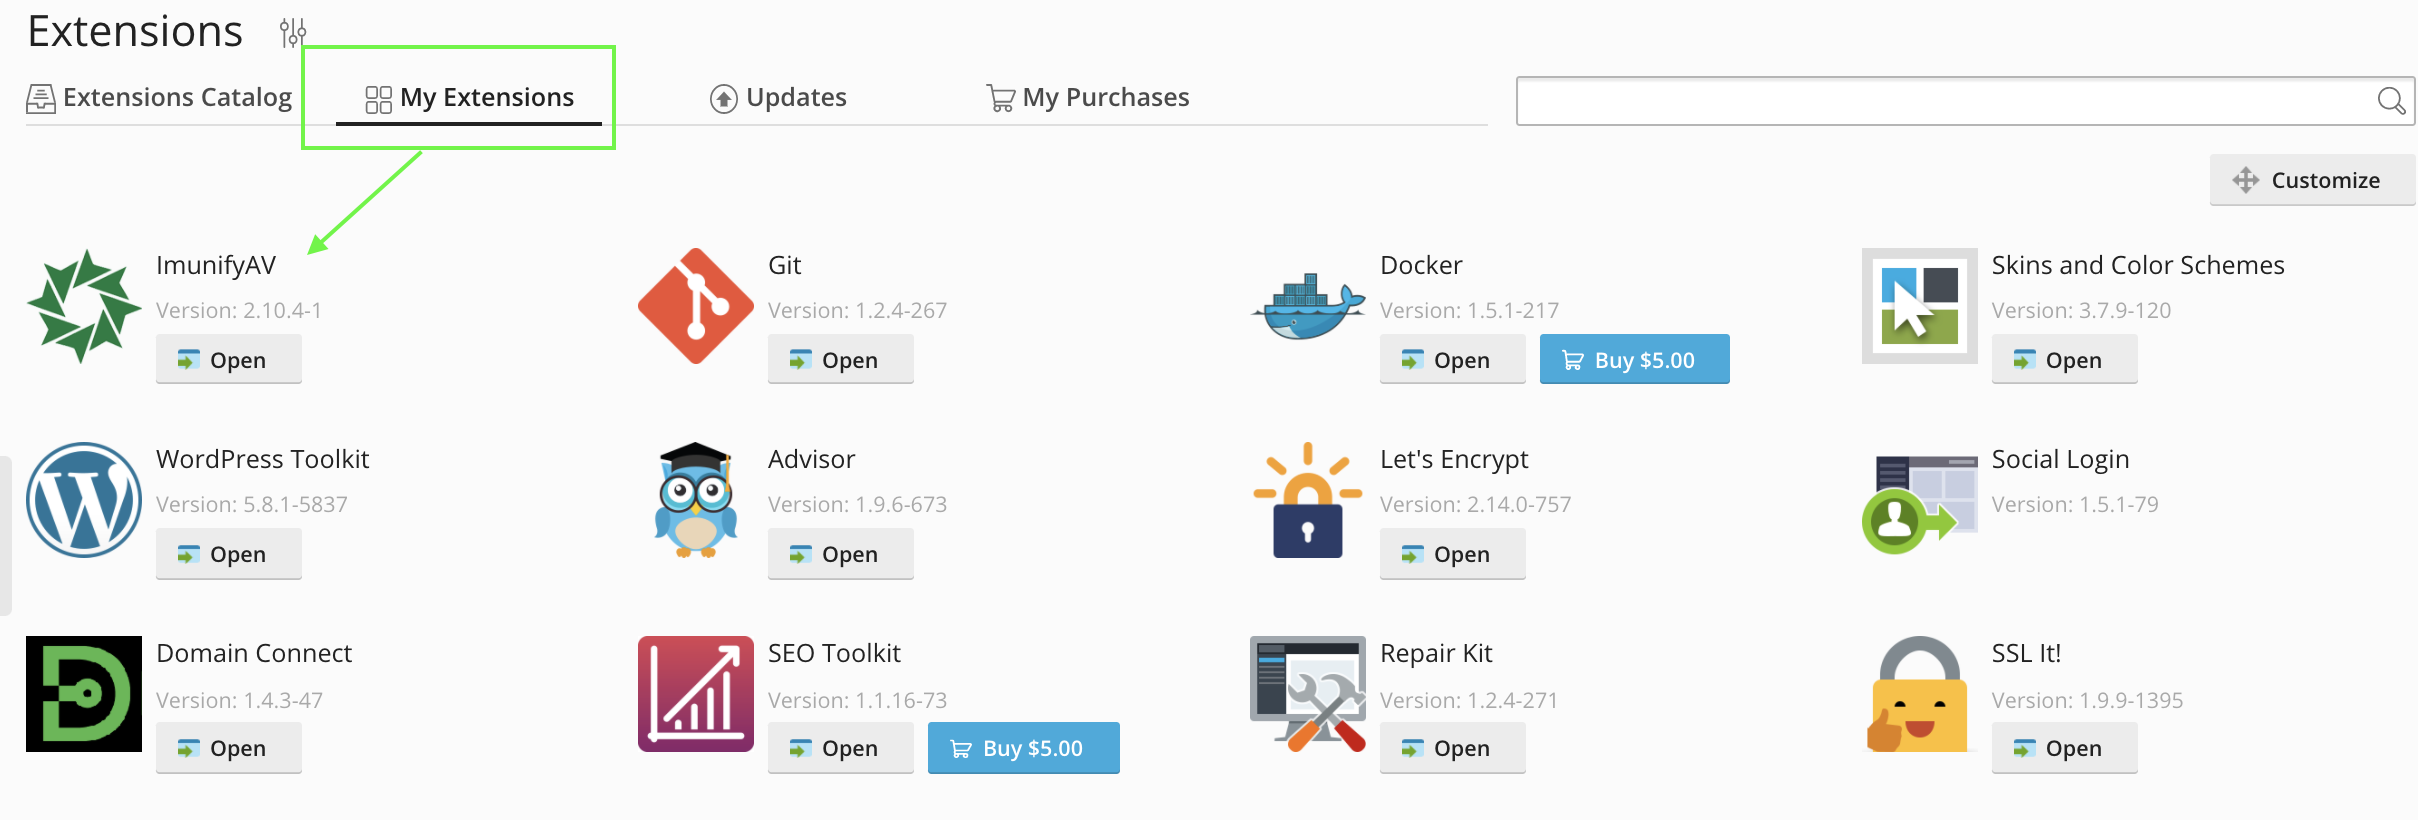This screenshot has height=820, width=2418.
Task: Click "Version: 1.5.1-79" text
Action: [x=2075, y=504]
